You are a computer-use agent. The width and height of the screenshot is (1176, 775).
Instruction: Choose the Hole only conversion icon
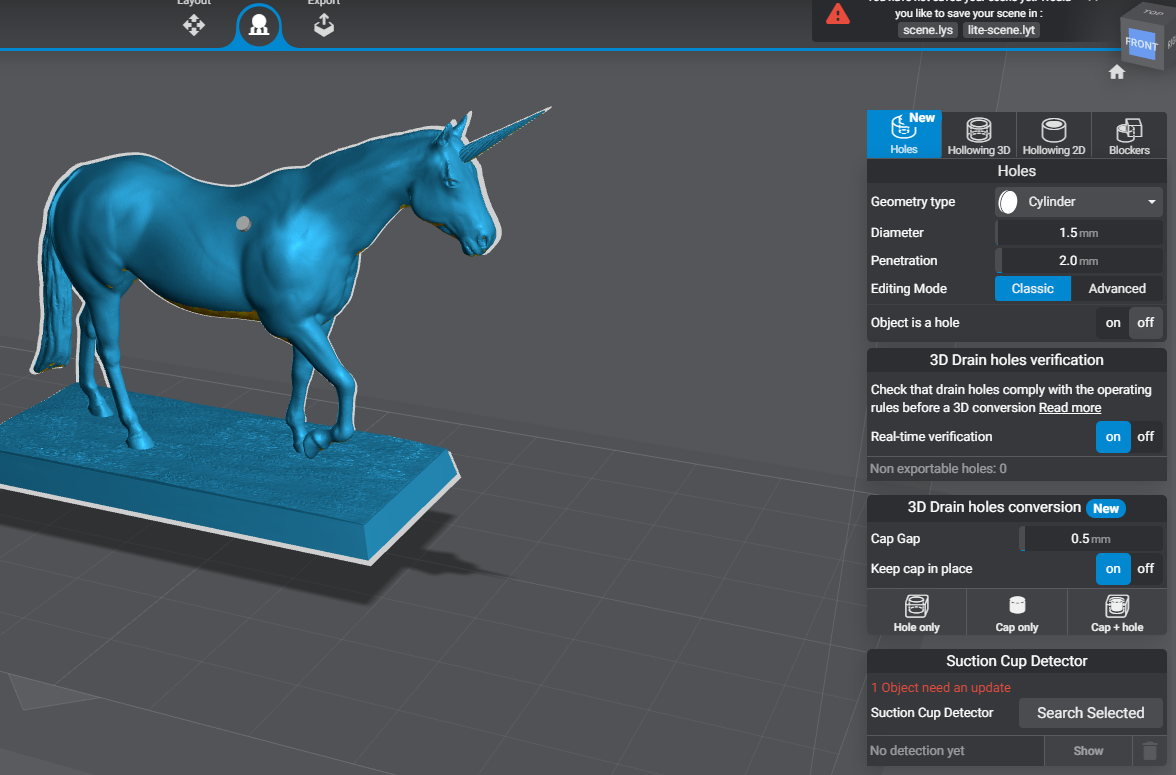916,611
